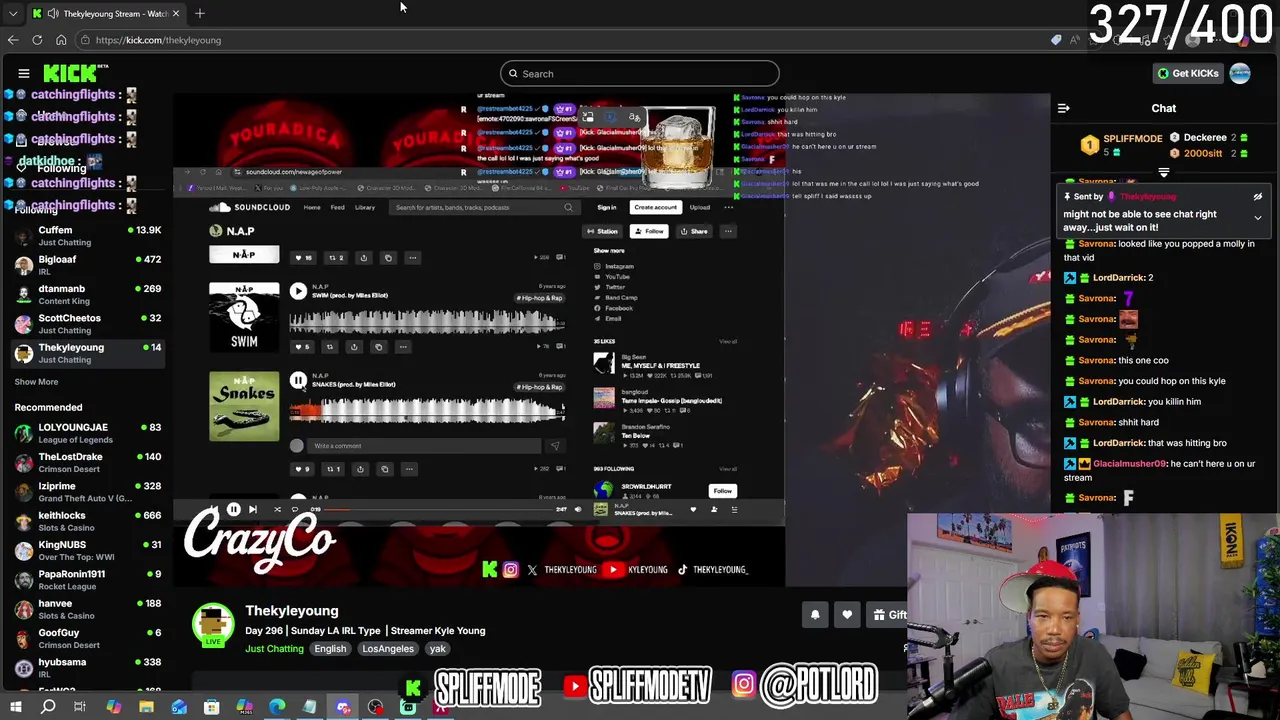
Task: Open Microsoft Edge from taskbar
Action: 277,707
